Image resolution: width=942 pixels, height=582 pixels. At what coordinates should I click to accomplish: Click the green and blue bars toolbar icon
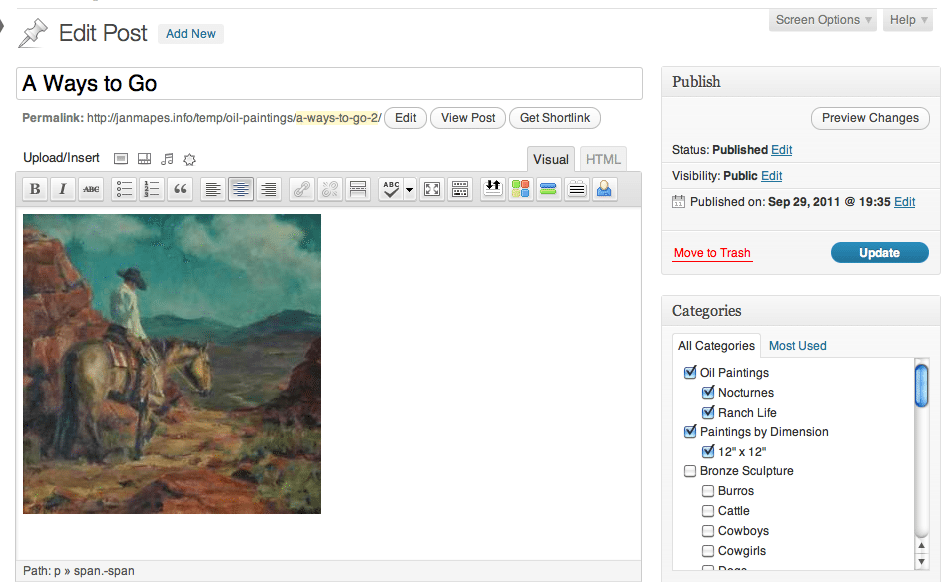pos(548,189)
